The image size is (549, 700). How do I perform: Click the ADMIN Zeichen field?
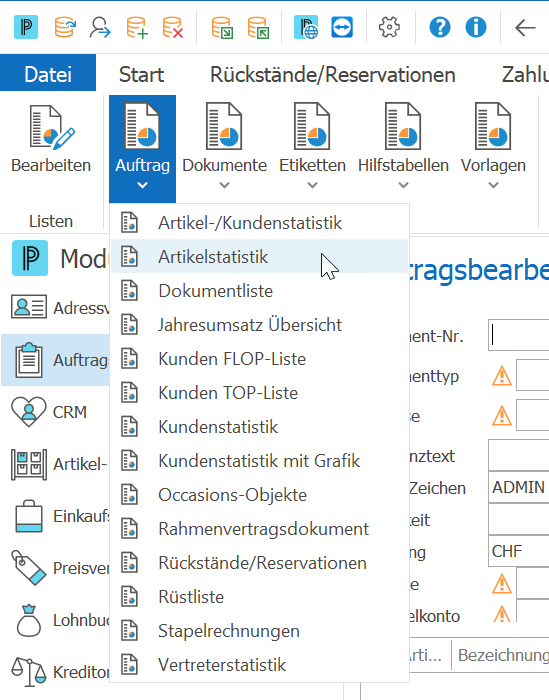point(519,487)
